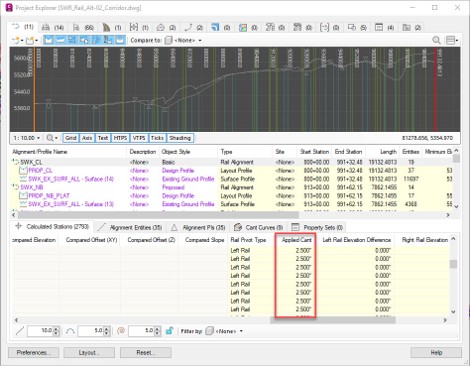Screen dimensions: 470x366
Task: Click the magnifier search icon at top right
Action: (436, 40)
